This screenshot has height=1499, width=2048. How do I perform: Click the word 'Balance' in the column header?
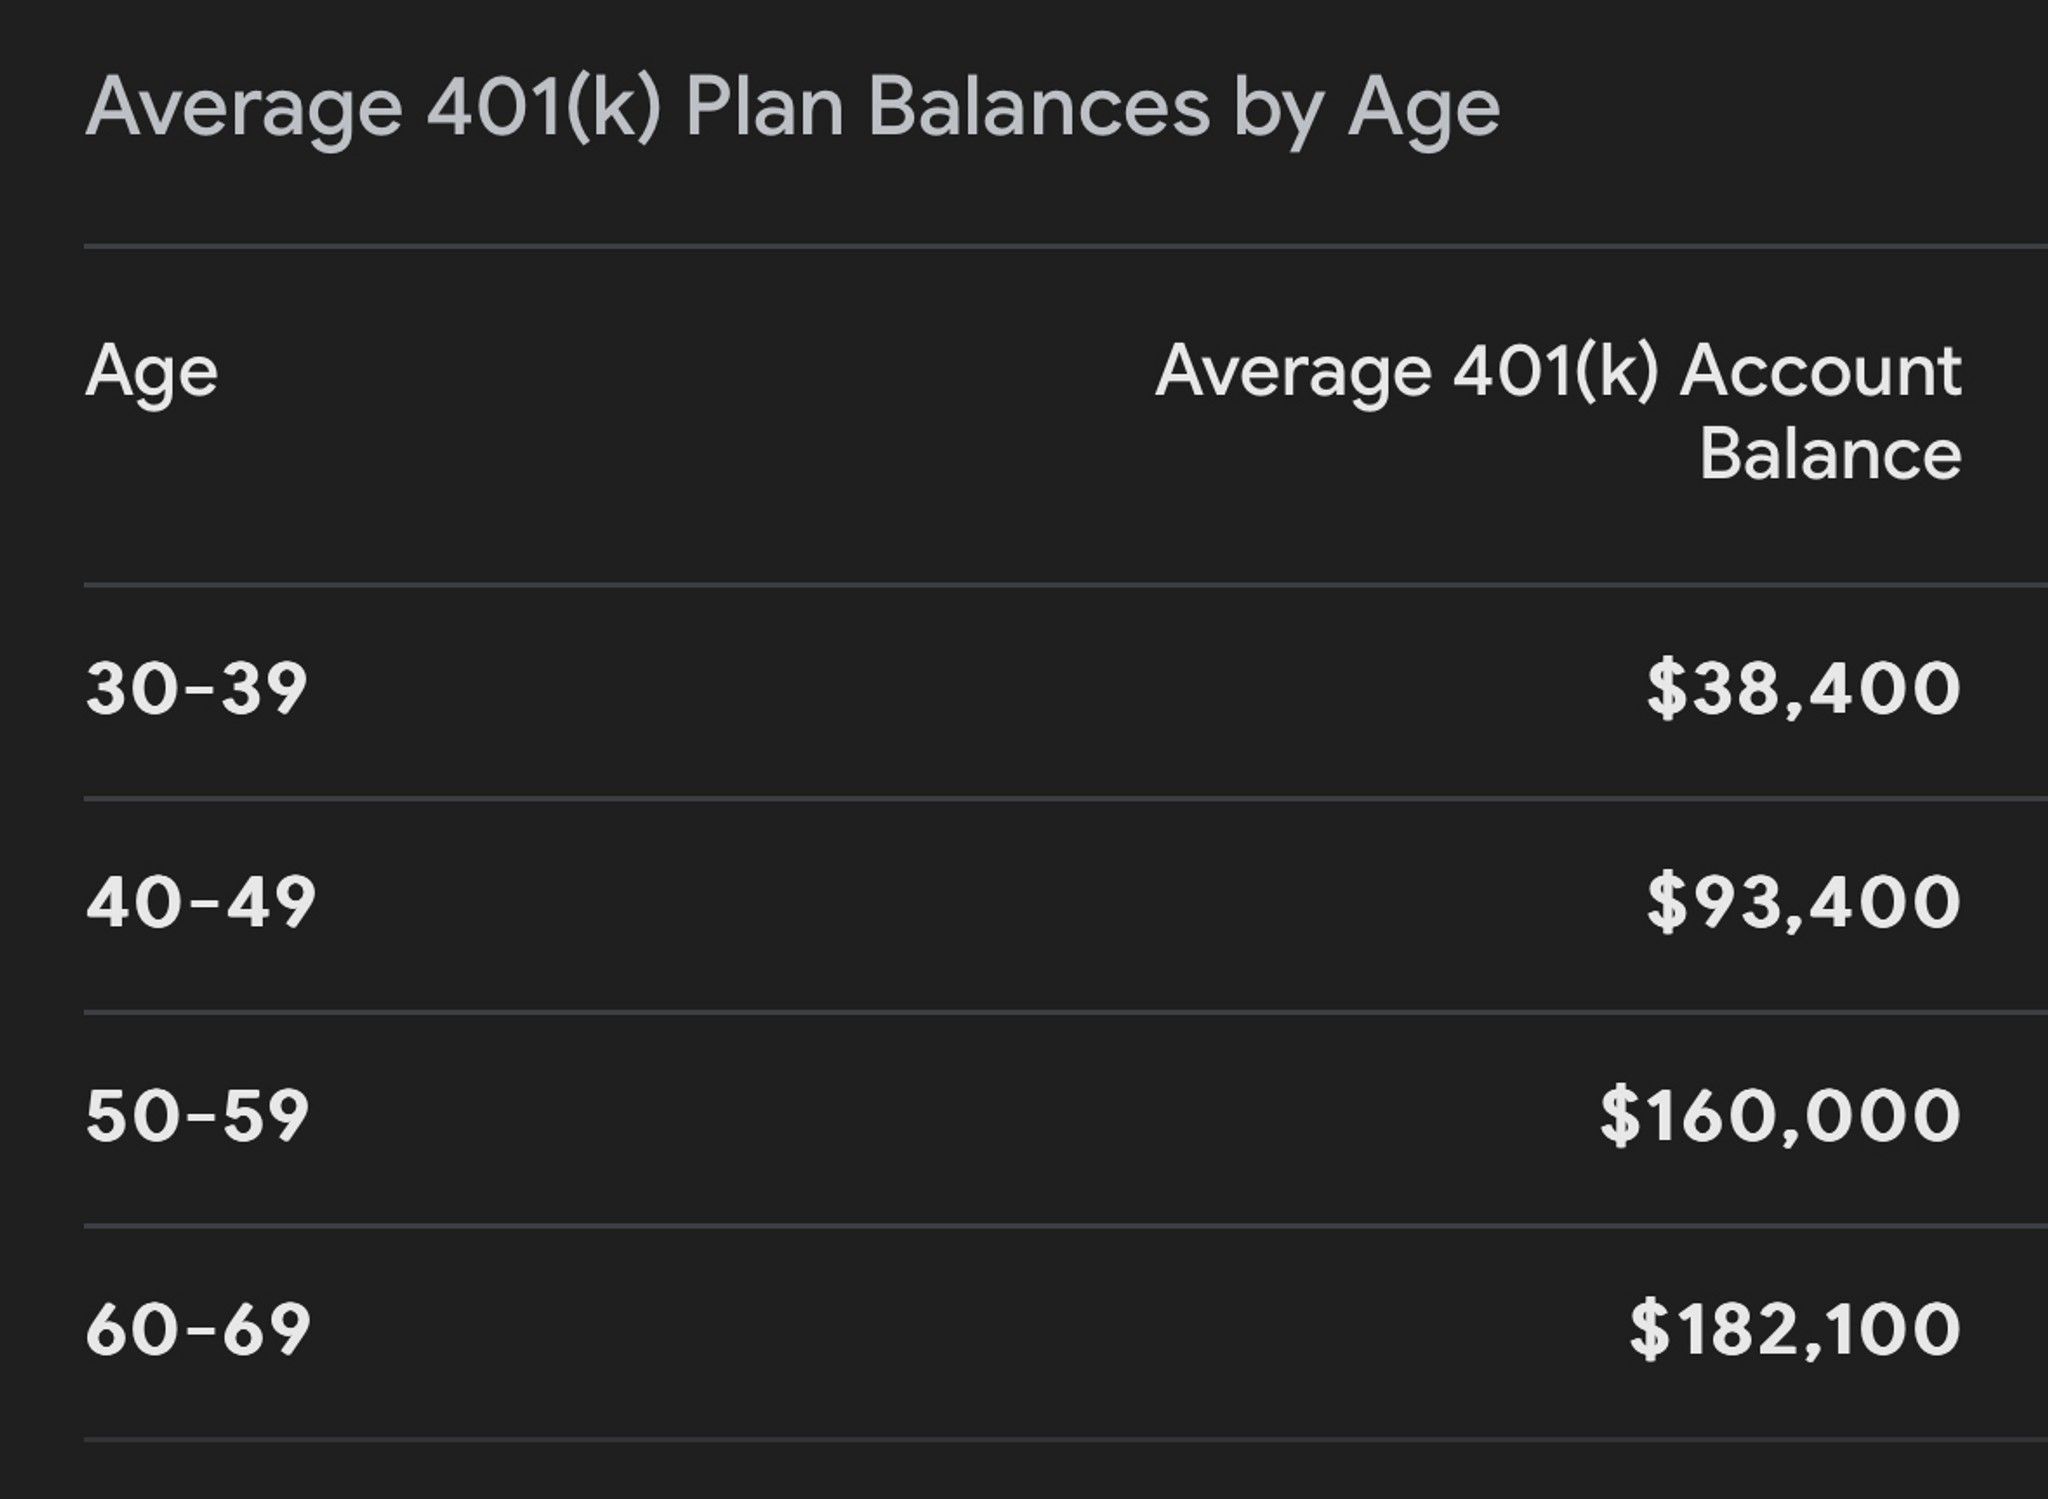click(x=1830, y=455)
